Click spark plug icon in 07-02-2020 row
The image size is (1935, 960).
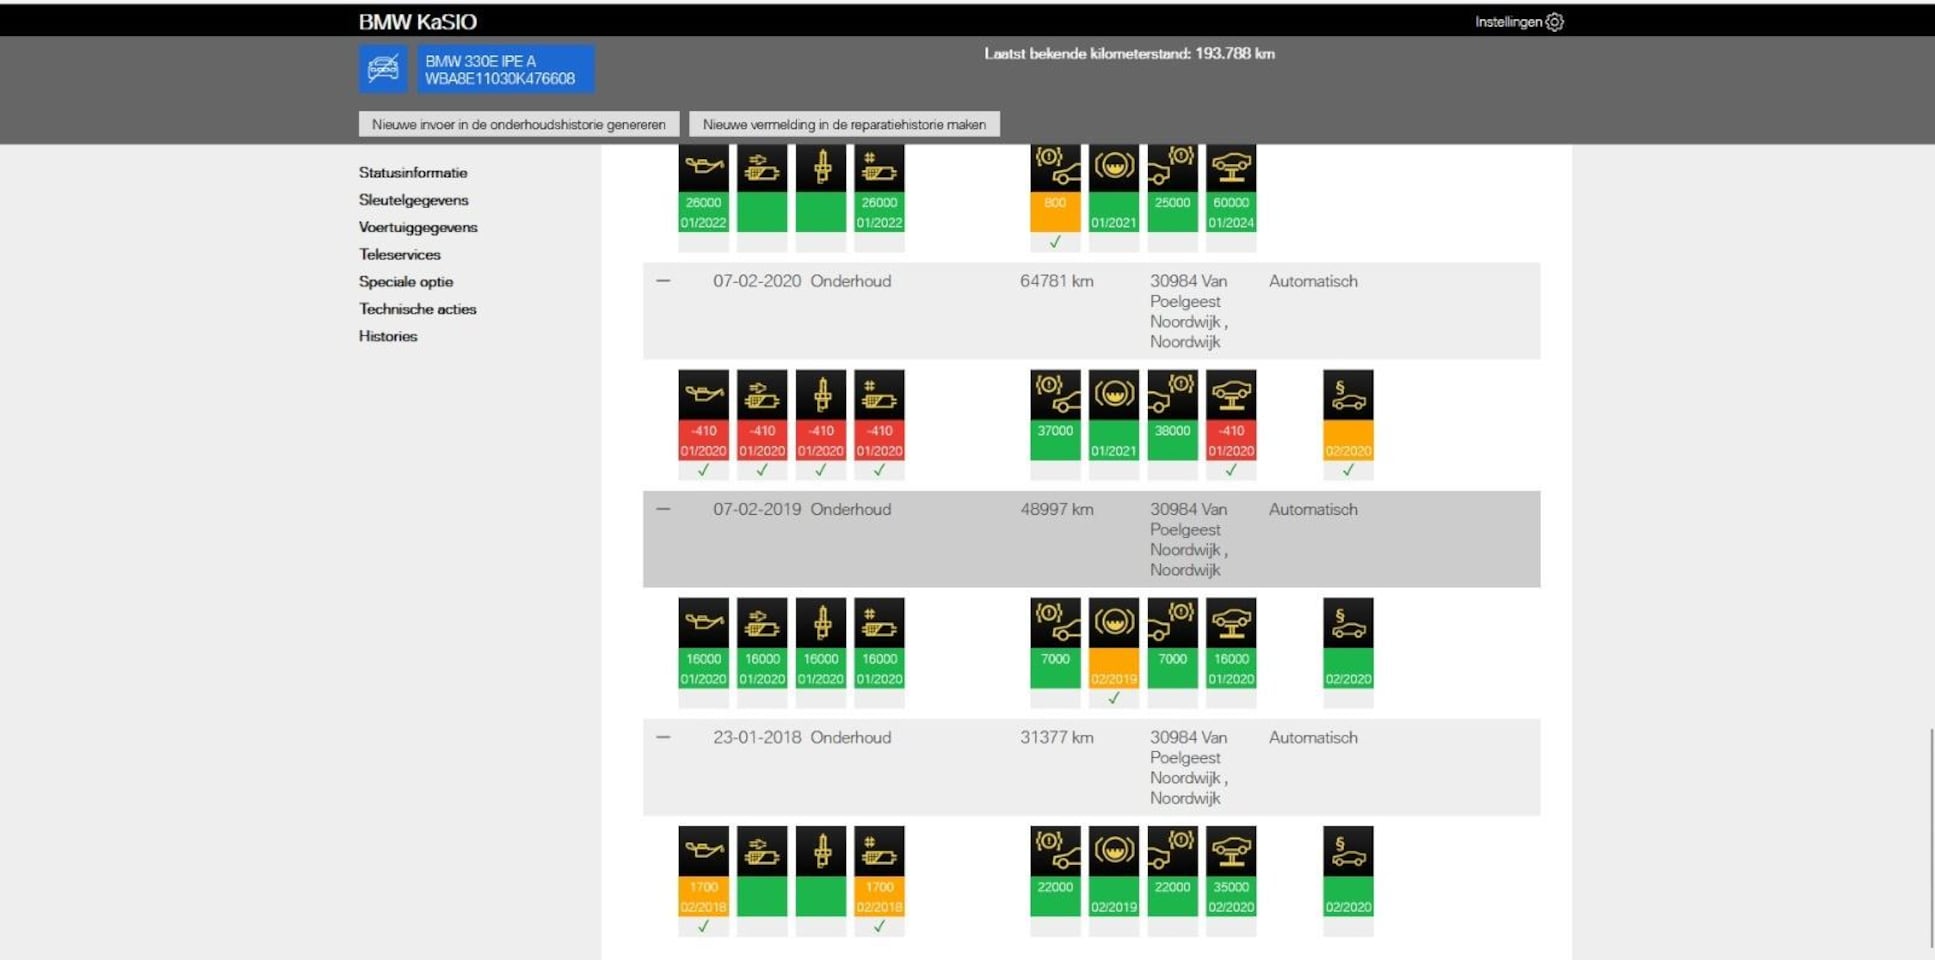[x=821, y=395]
